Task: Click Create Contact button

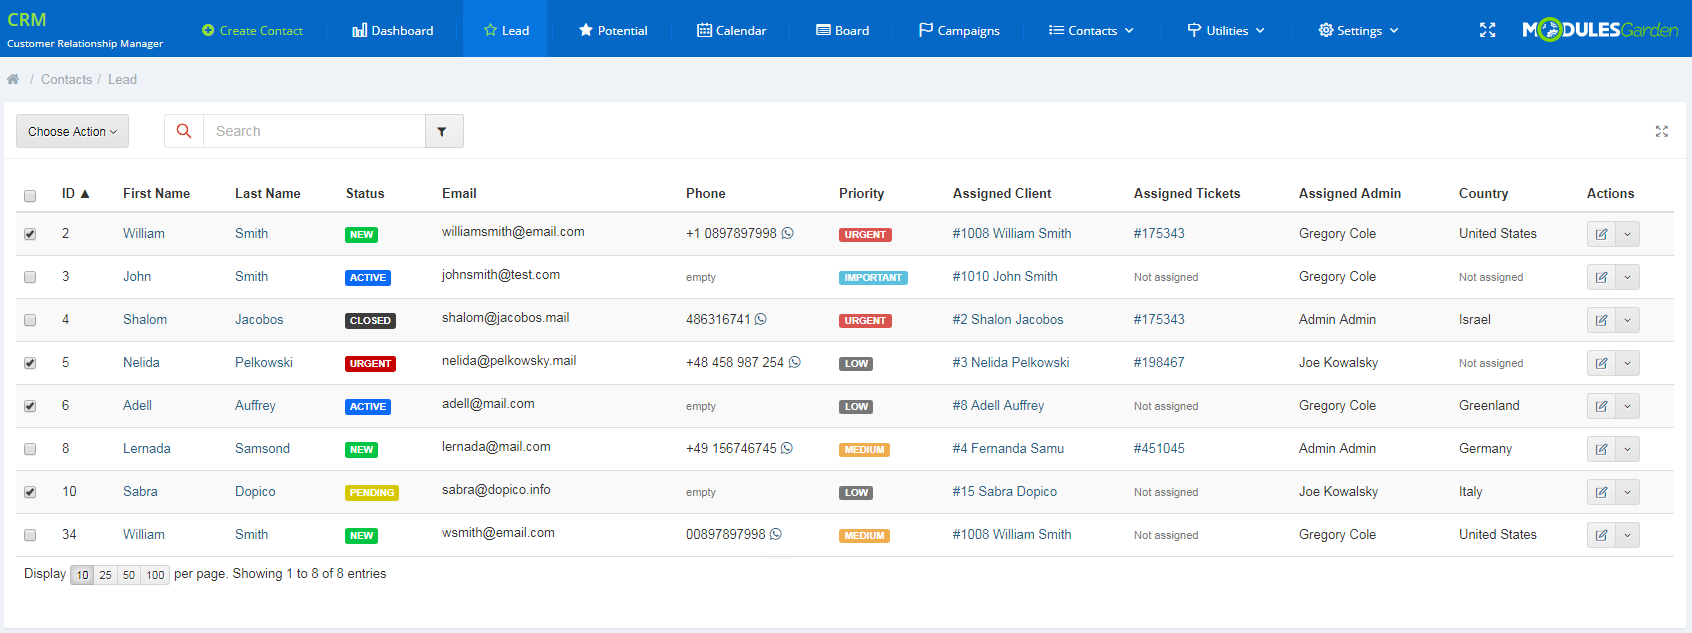Action: point(252,30)
